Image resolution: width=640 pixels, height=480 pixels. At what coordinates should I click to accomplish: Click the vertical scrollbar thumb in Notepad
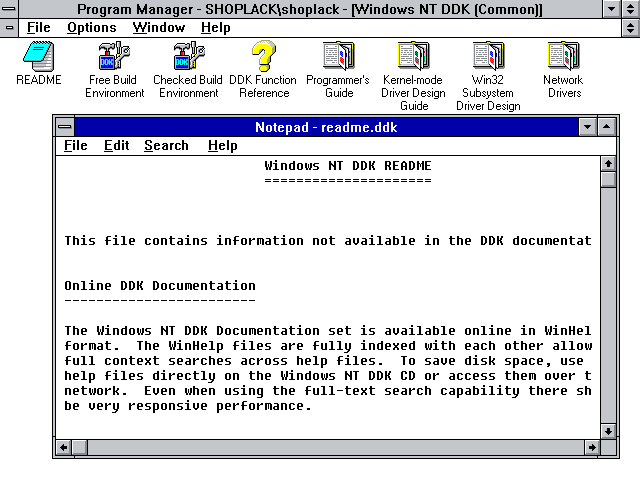[x=608, y=179]
